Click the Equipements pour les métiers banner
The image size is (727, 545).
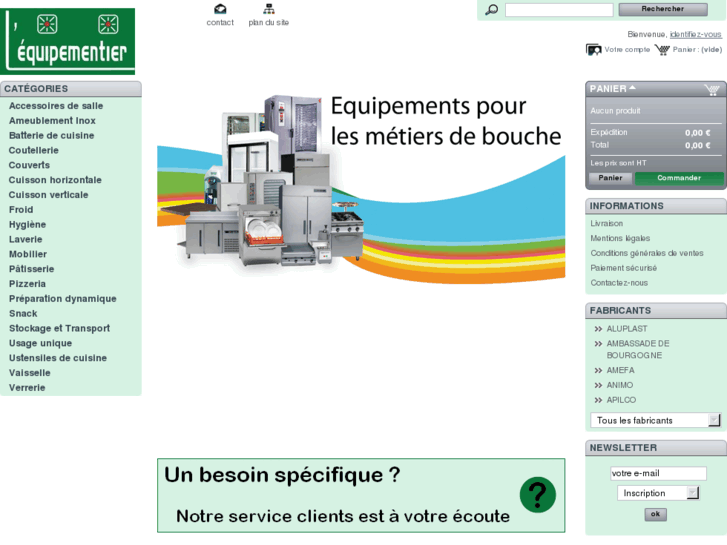click(361, 187)
